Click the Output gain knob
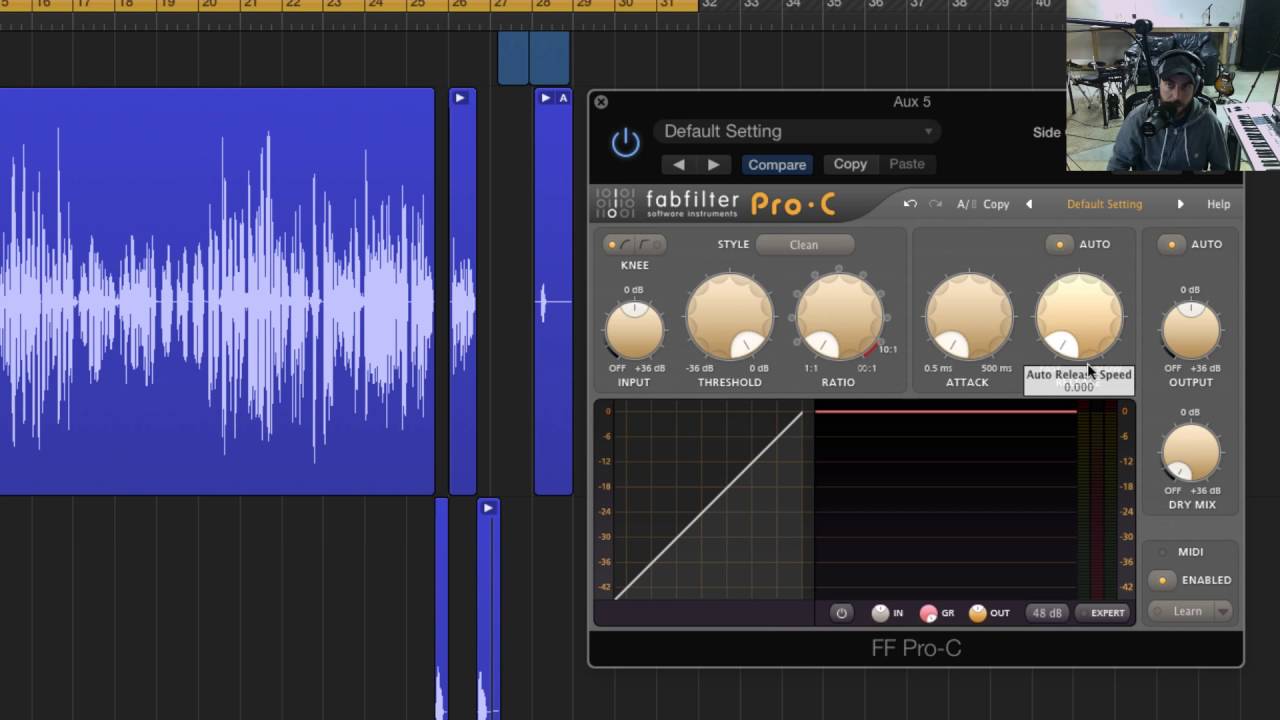The height and width of the screenshot is (720, 1280). point(1190,330)
